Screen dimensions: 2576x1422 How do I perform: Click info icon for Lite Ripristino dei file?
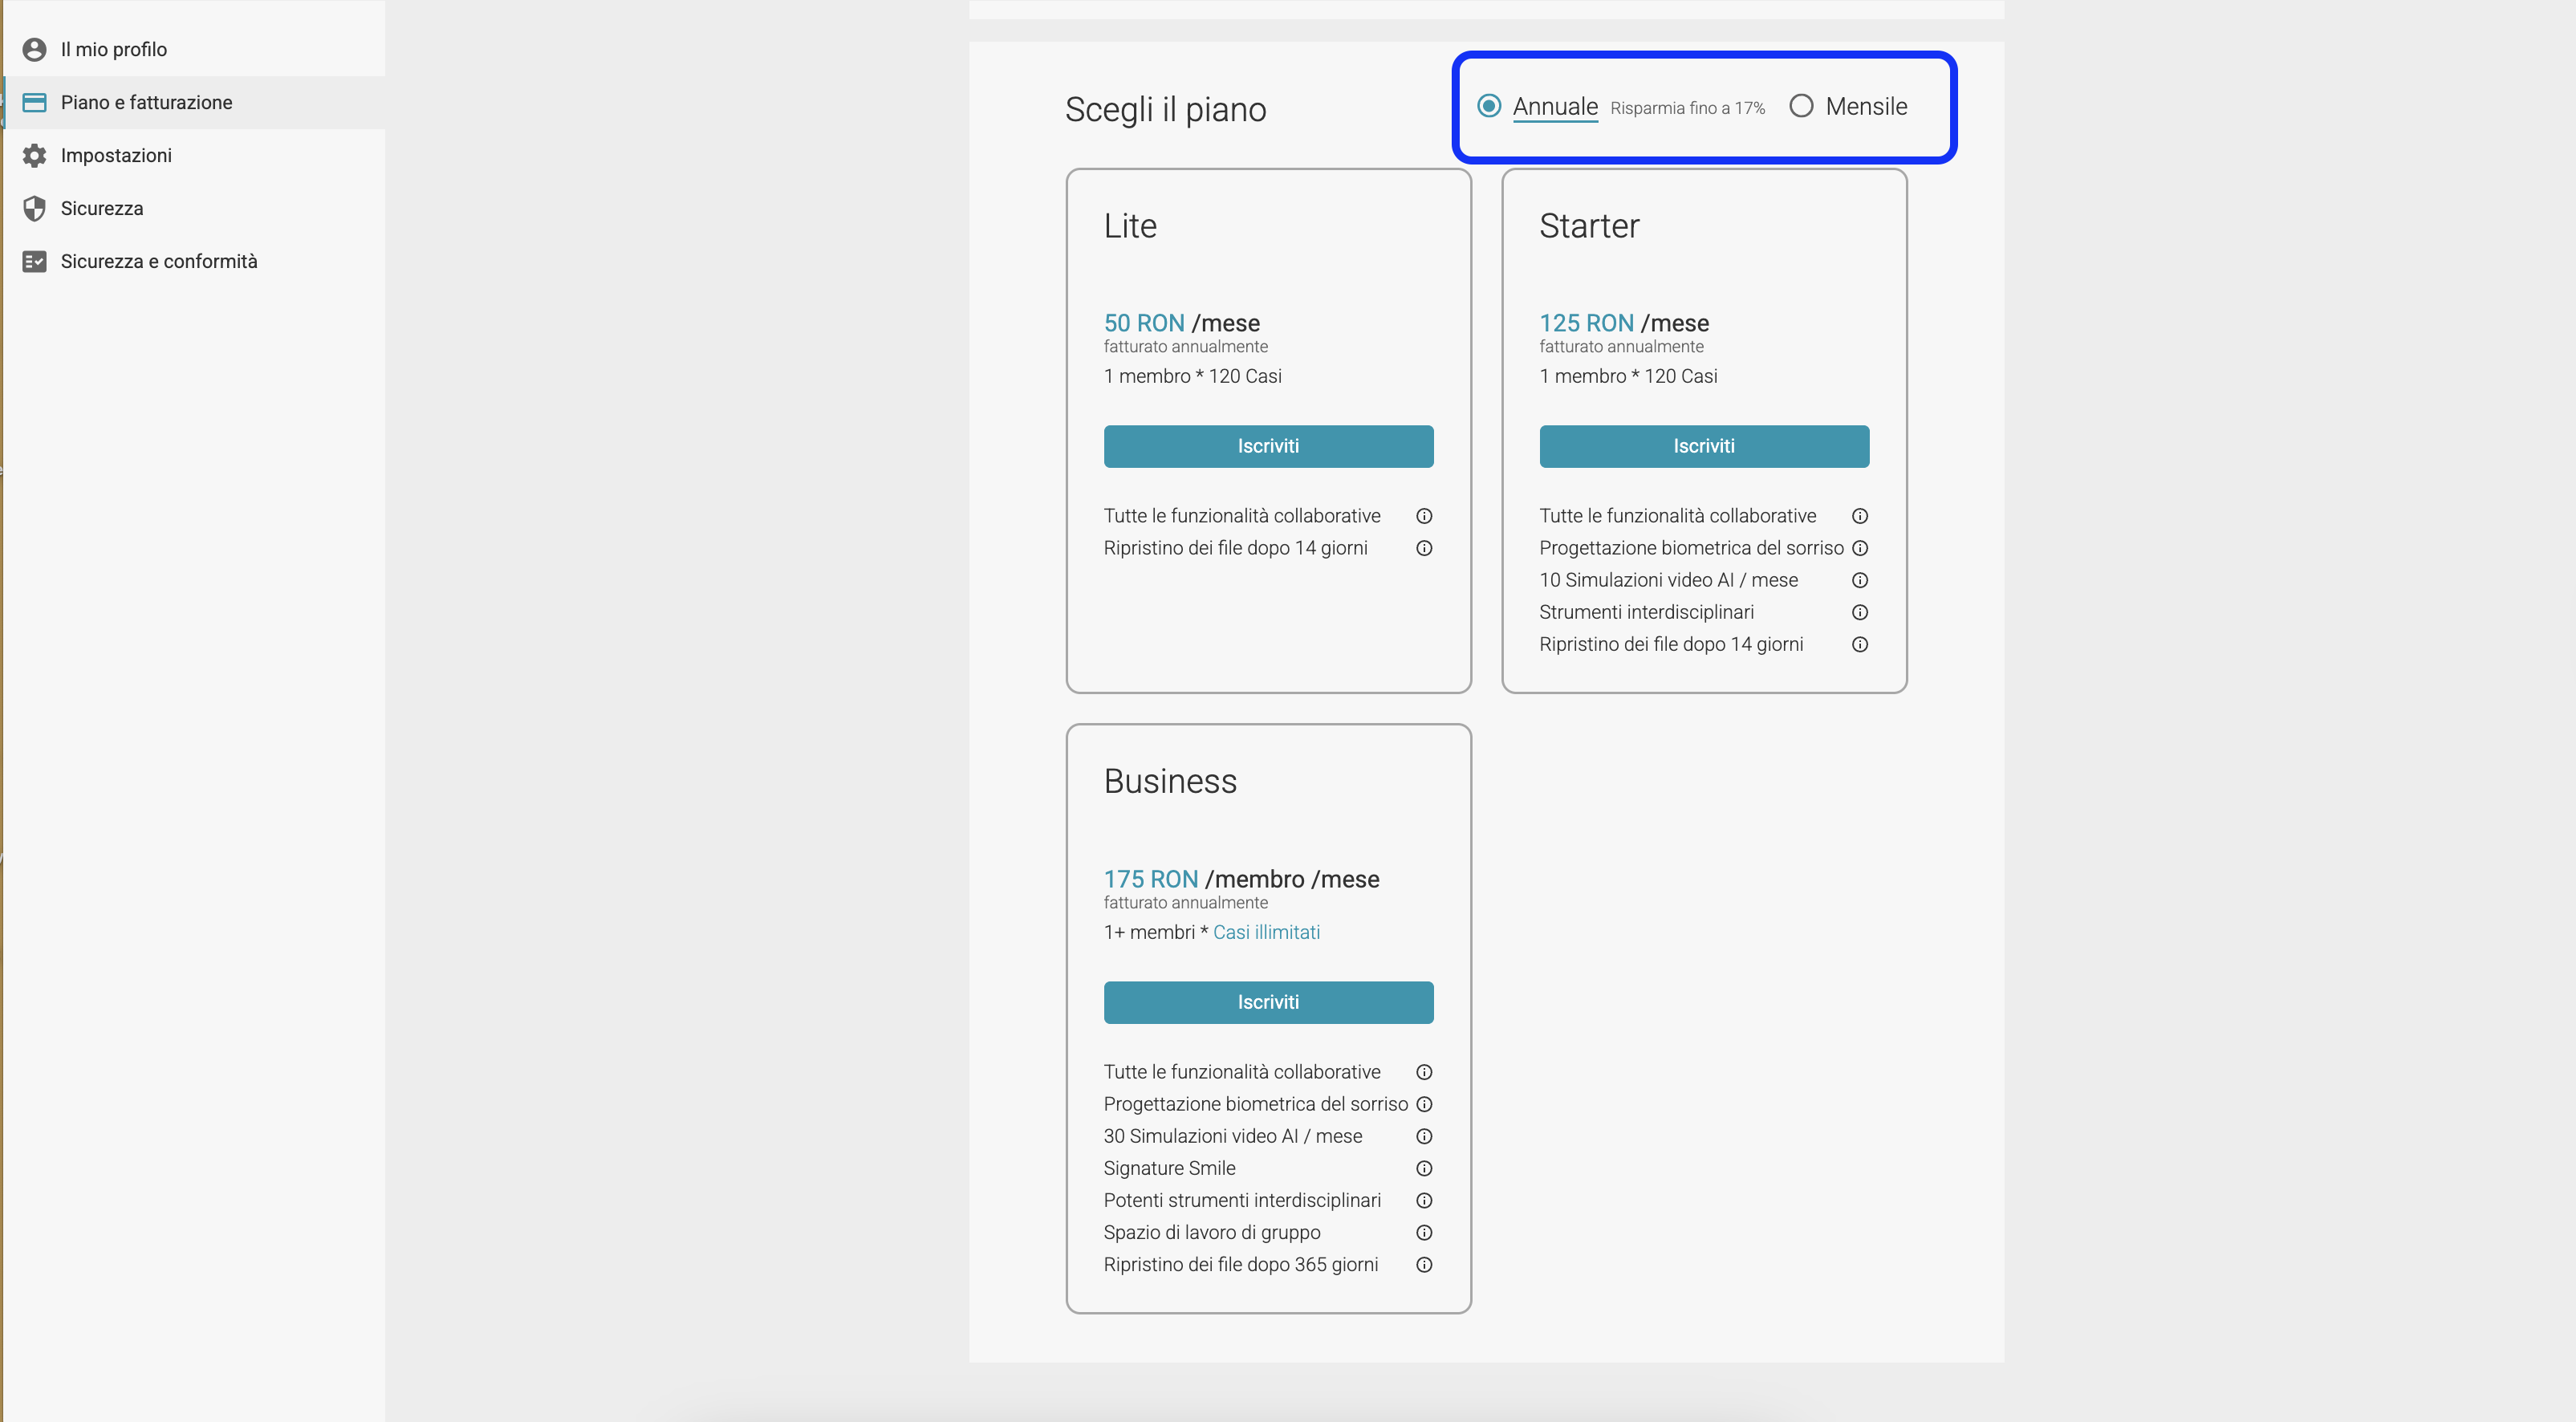pos(1424,548)
